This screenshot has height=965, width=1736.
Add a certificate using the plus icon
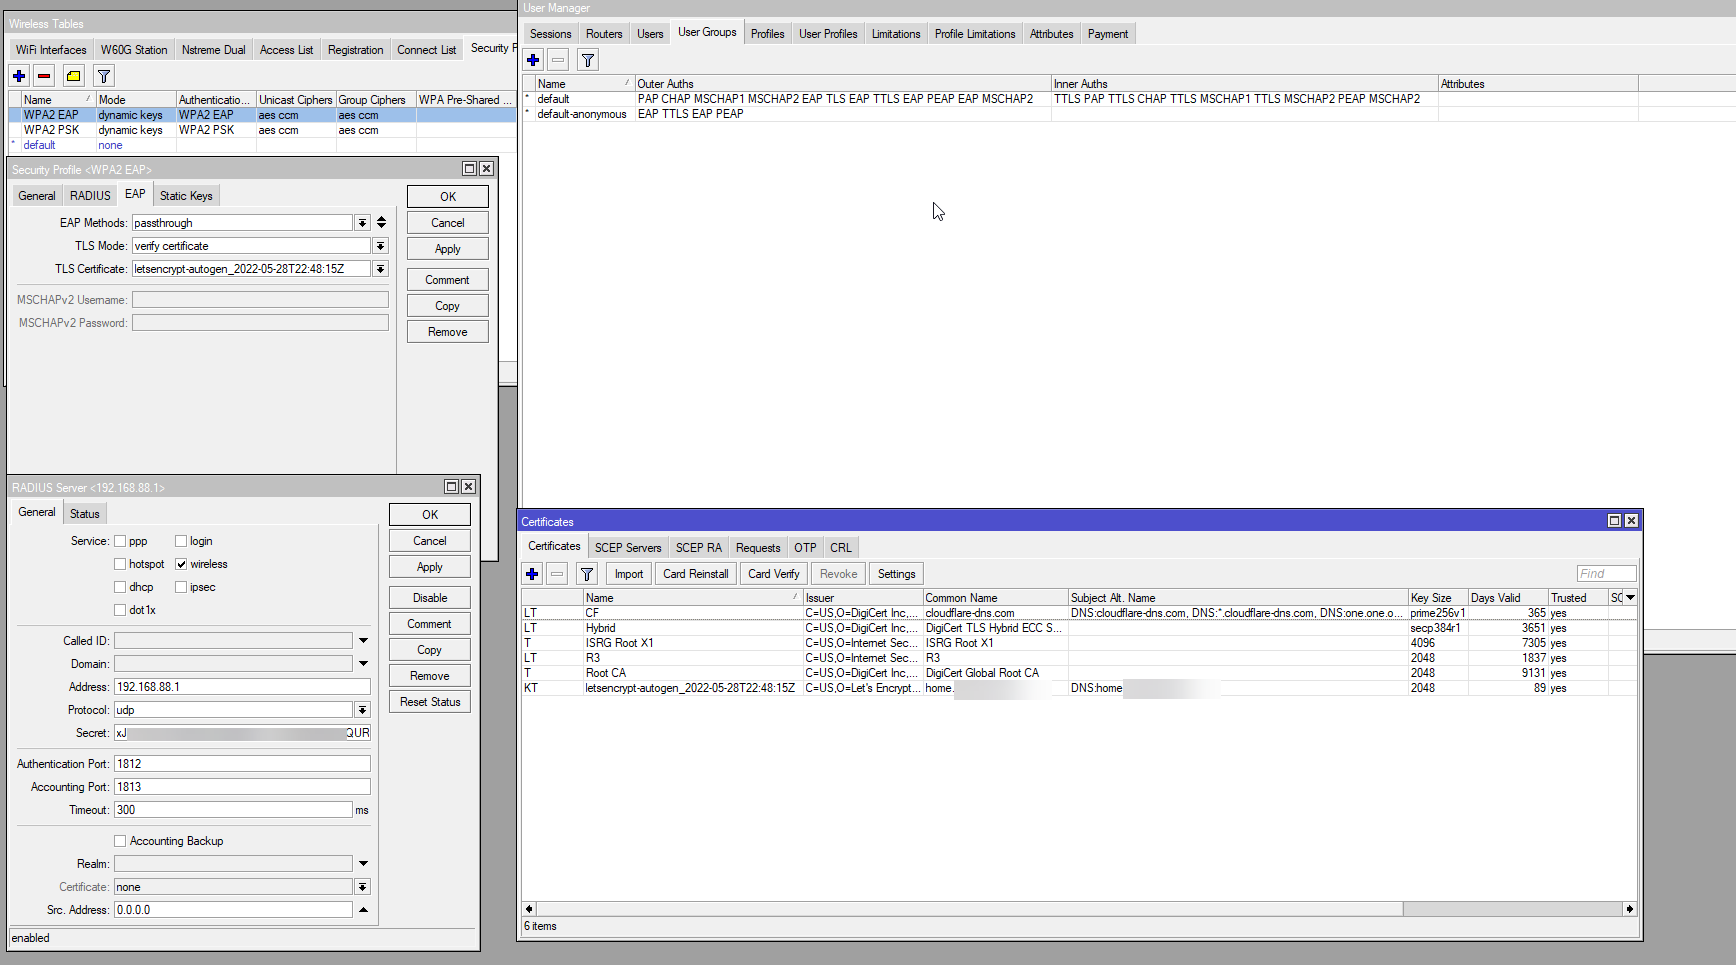532,574
